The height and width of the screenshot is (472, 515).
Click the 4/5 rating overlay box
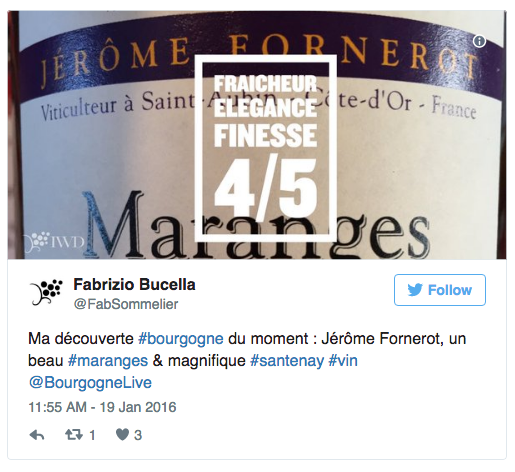point(265,148)
